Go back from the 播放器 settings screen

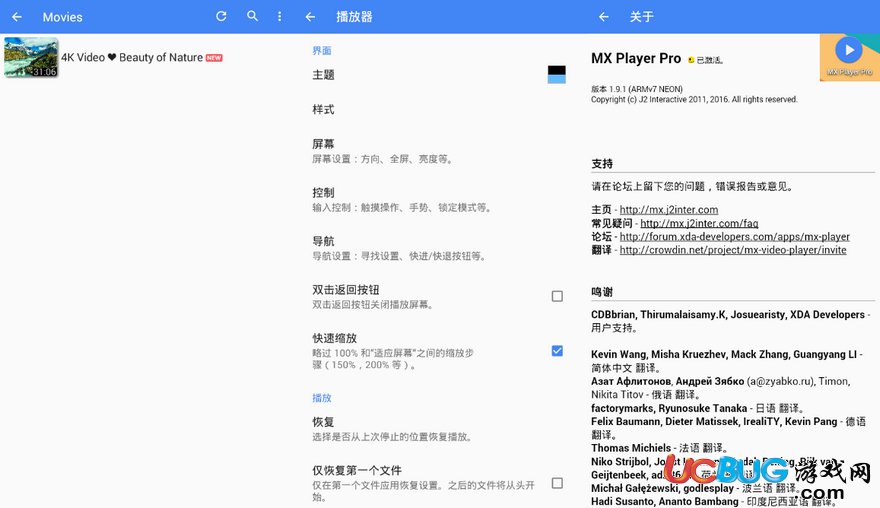(310, 17)
